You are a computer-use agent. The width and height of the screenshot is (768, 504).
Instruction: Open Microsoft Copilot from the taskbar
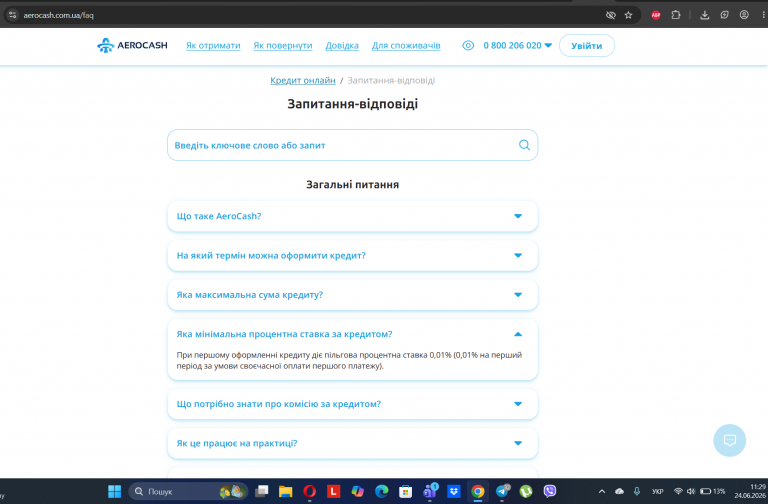pos(358,491)
